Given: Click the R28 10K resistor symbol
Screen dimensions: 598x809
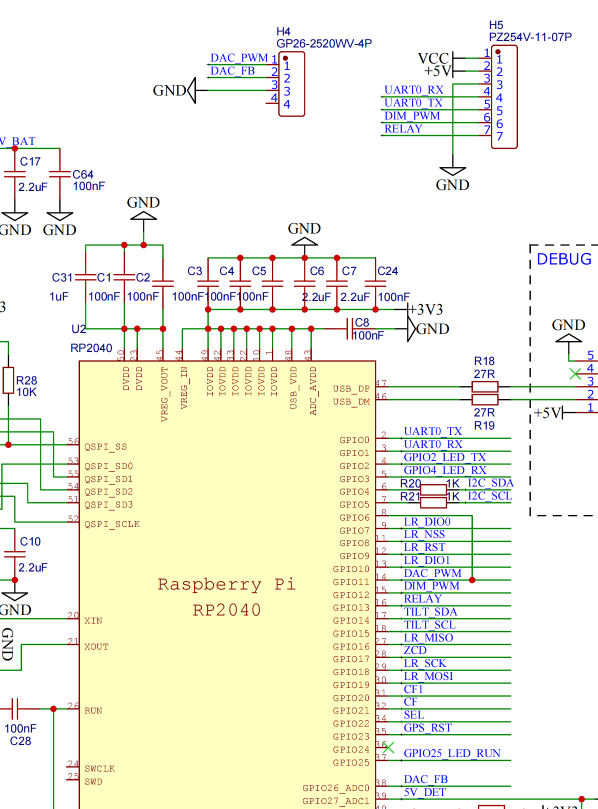Looking at the screenshot, I should coord(8,381).
